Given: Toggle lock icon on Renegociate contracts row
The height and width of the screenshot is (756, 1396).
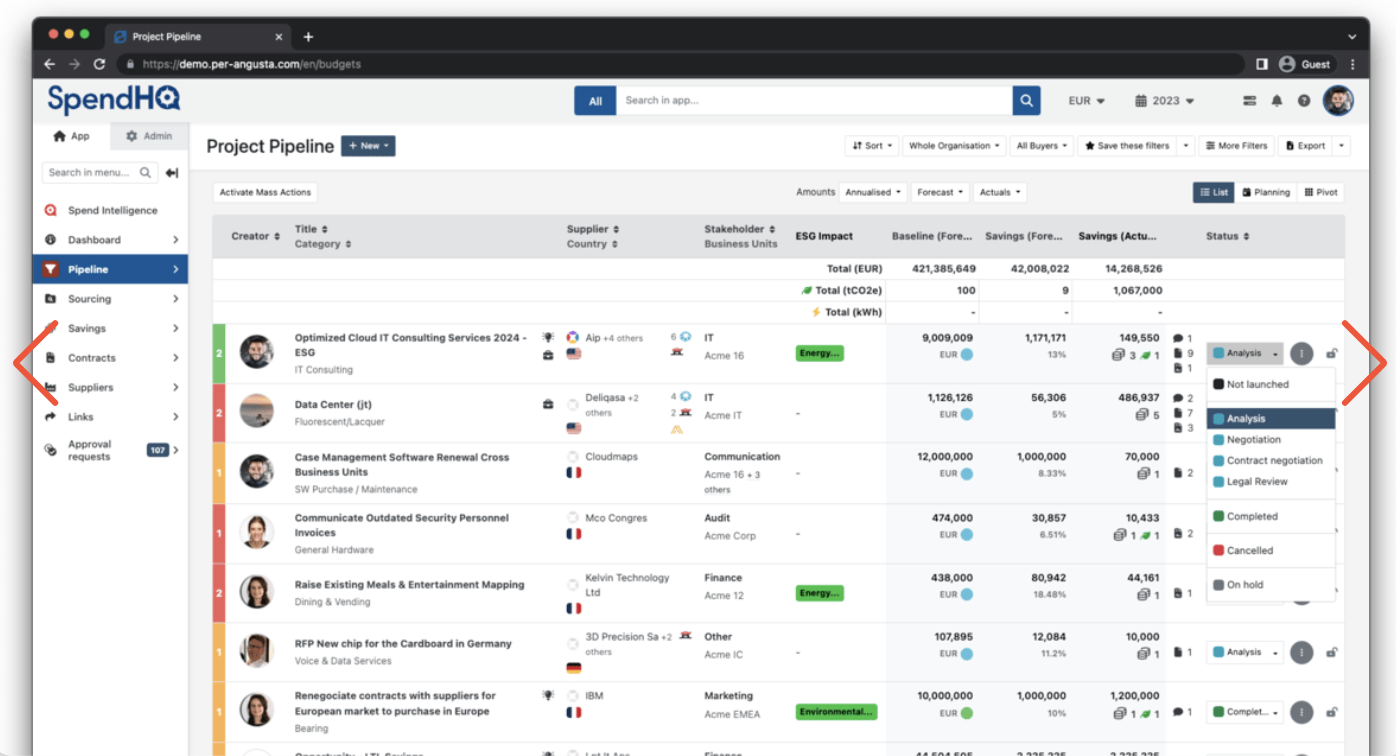Looking at the screenshot, I should [1332, 712].
